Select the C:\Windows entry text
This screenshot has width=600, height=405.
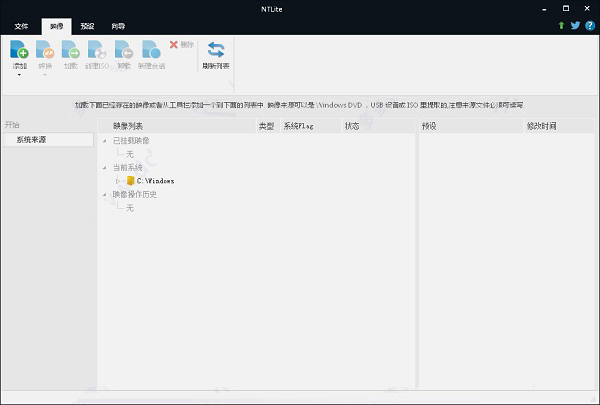pyautogui.click(x=156, y=181)
